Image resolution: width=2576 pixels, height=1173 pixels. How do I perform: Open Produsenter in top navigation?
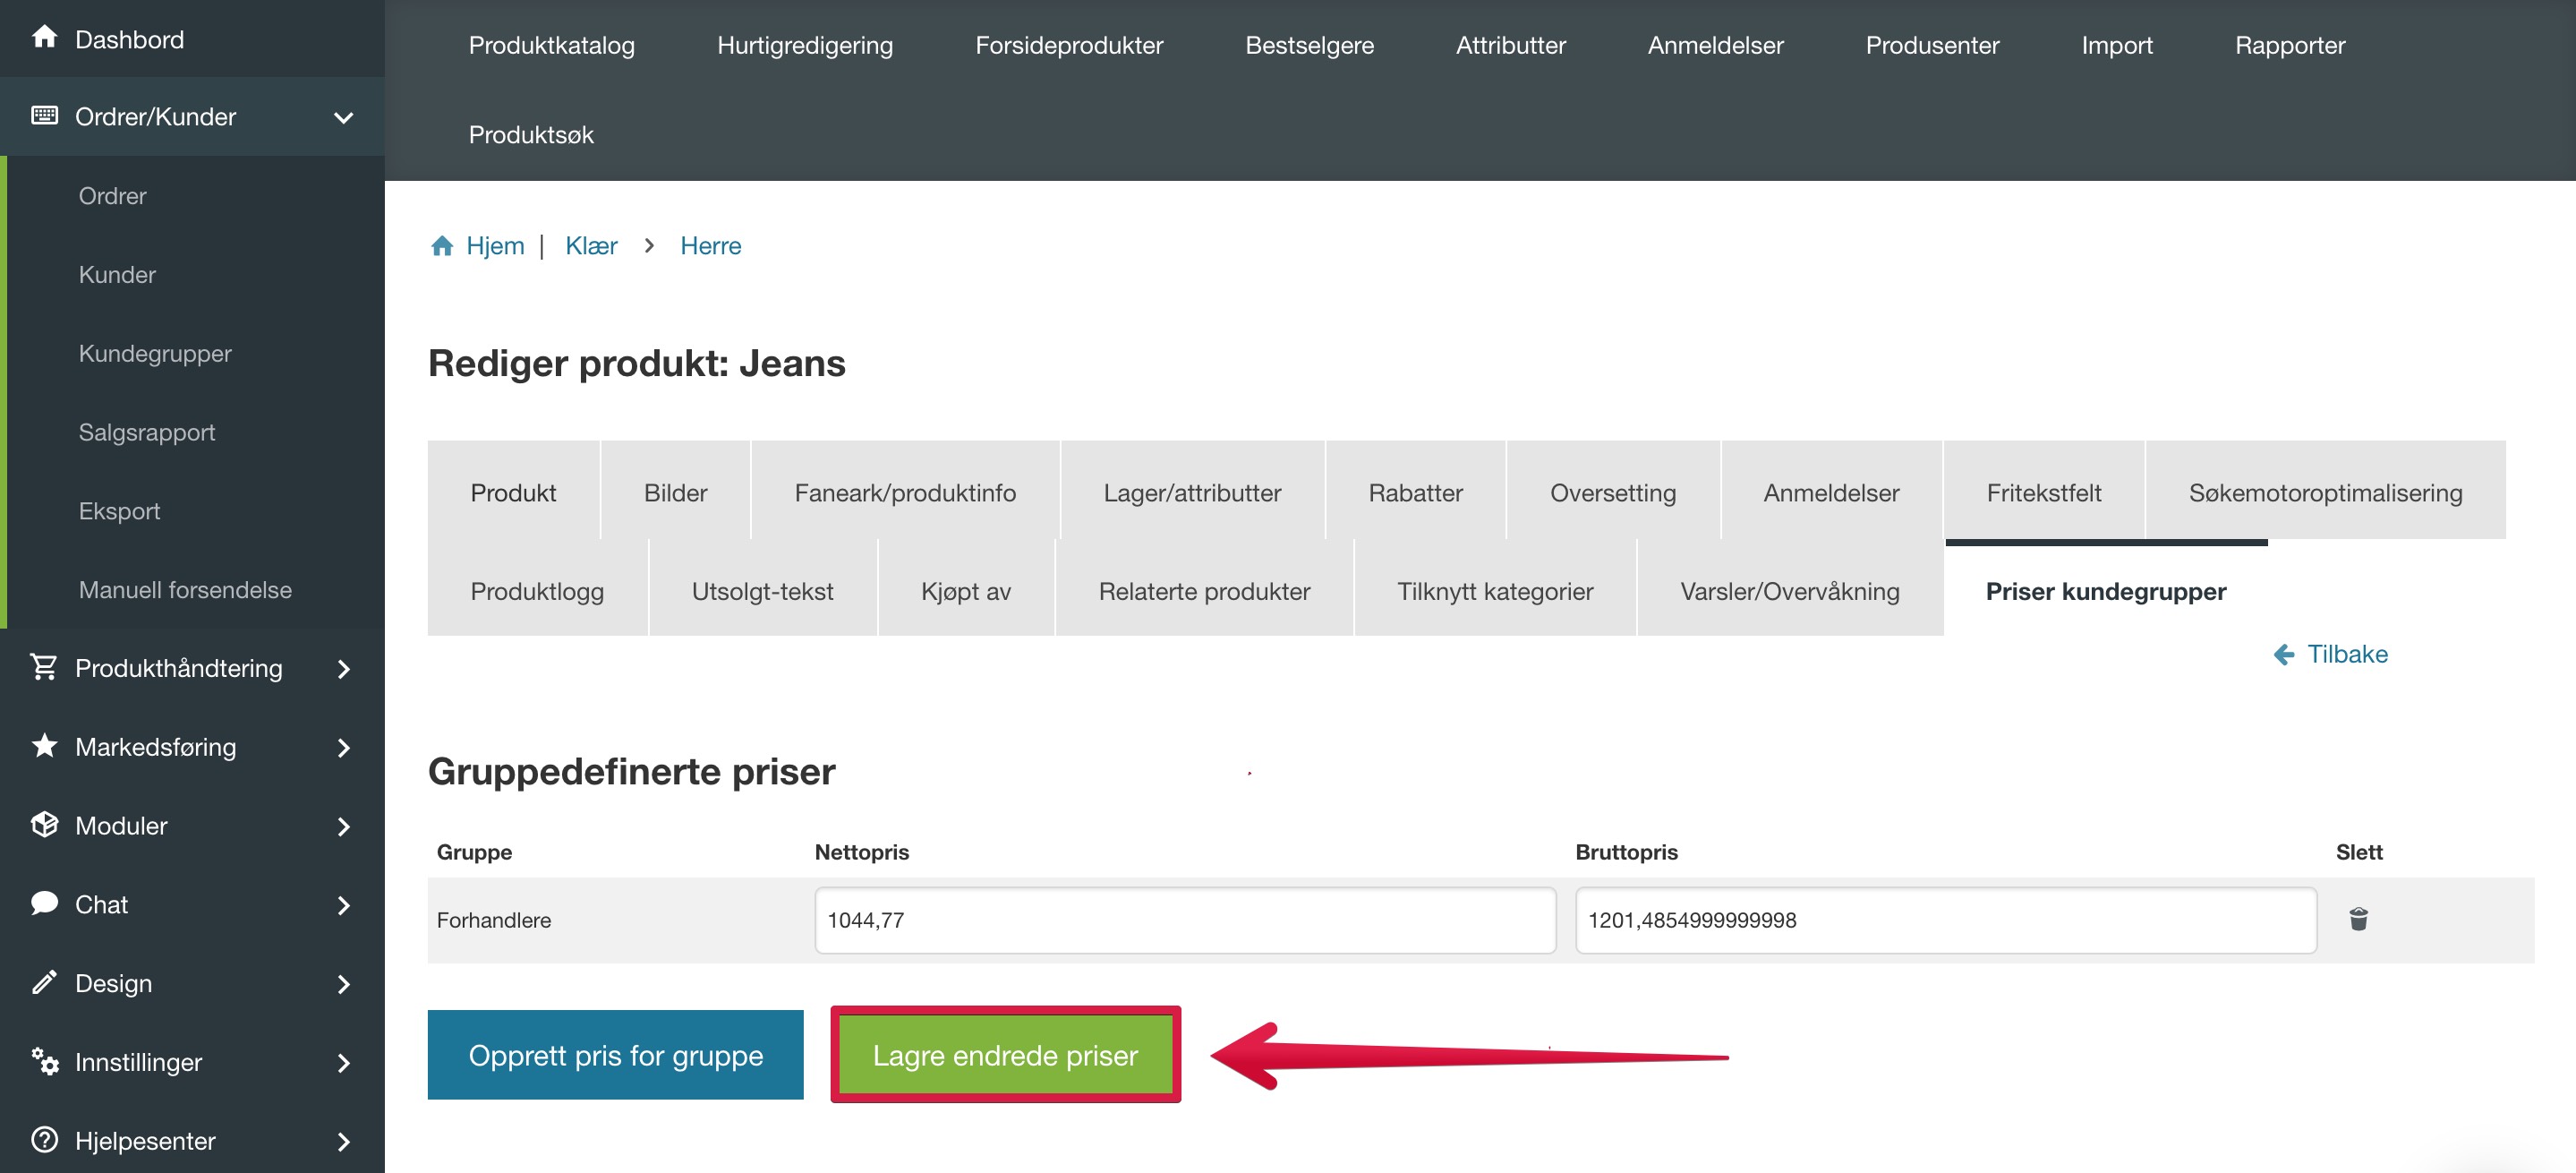1932,45
